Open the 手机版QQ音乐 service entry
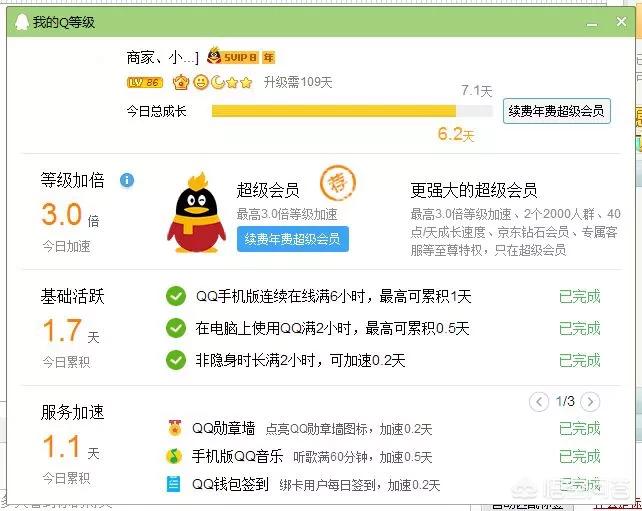The width and height of the screenshot is (642, 511). [x=237, y=457]
